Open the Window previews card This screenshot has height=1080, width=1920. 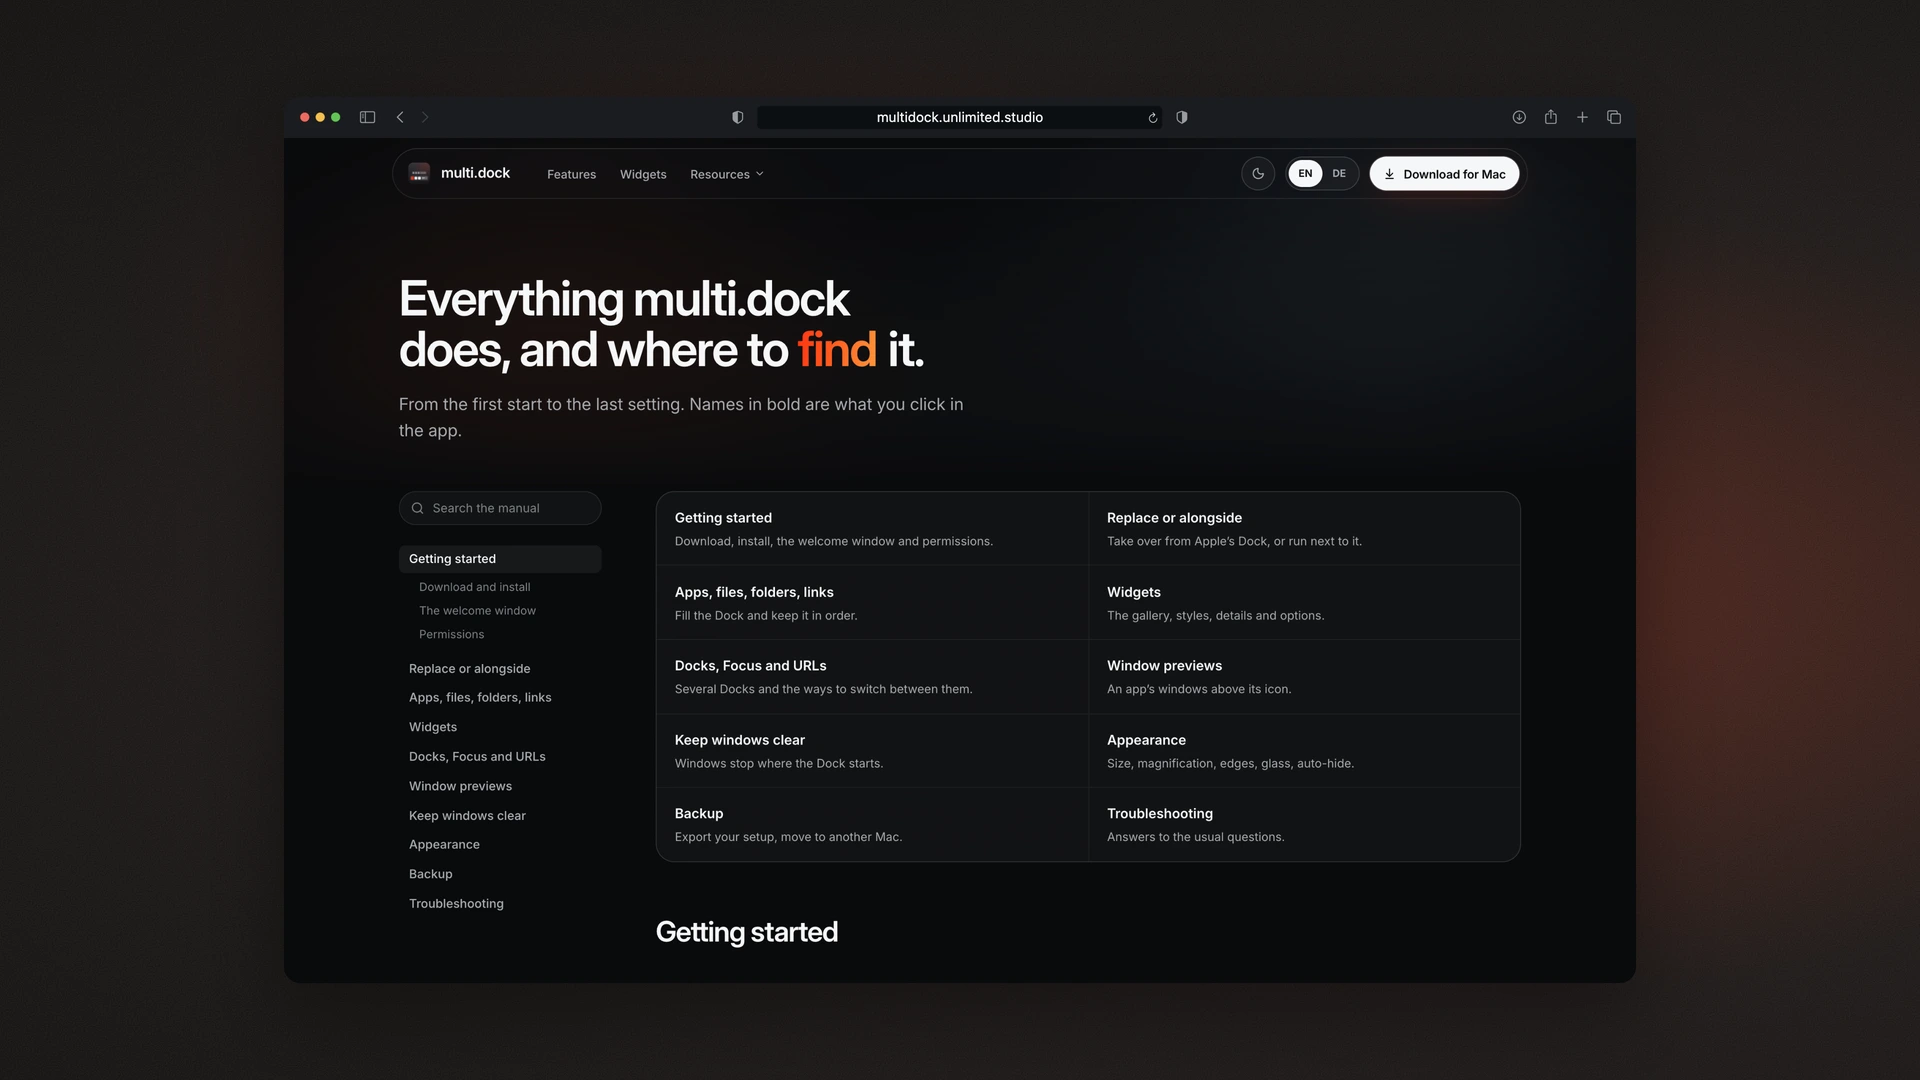coord(1304,677)
